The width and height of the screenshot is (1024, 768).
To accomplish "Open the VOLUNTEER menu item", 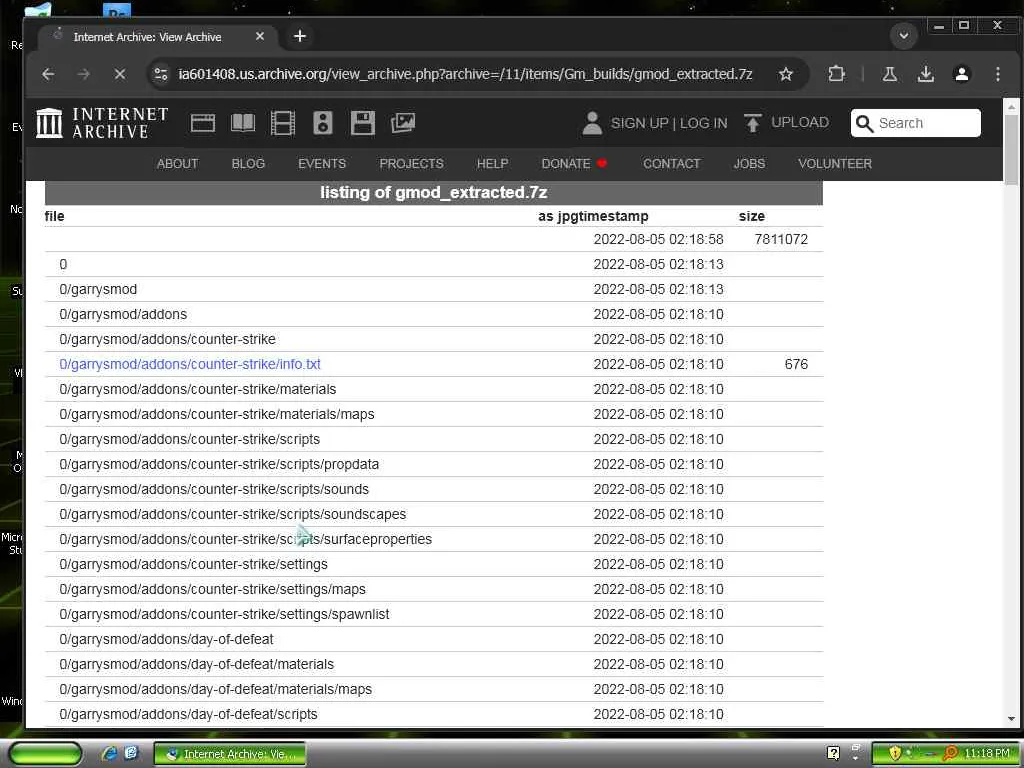I will pyautogui.click(x=835, y=164).
